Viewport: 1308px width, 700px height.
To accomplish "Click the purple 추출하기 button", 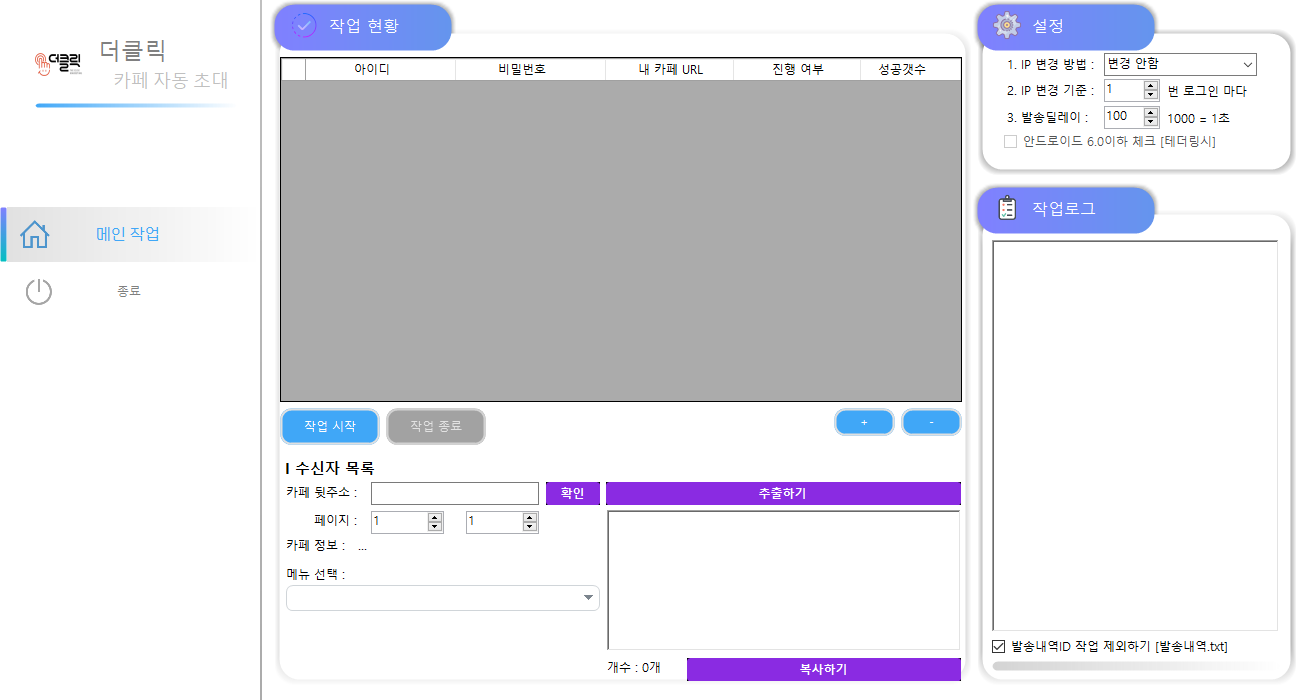I will (782, 493).
